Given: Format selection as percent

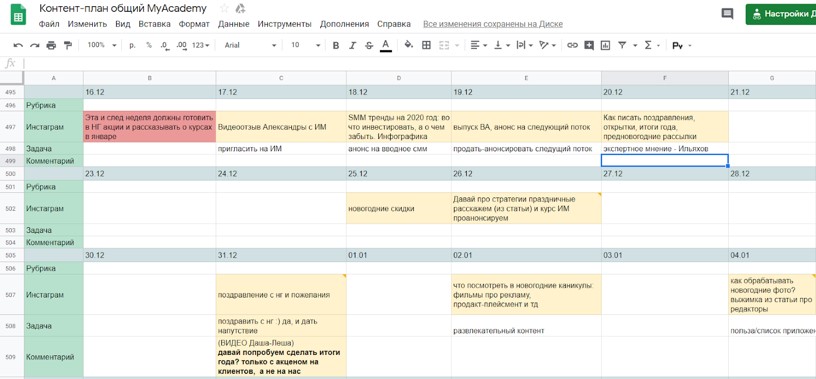Looking at the screenshot, I should (x=149, y=45).
